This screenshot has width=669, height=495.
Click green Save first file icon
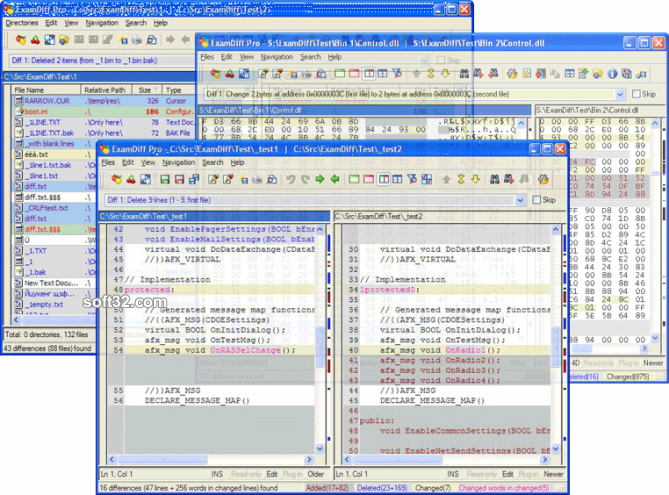(x=165, y=179)
